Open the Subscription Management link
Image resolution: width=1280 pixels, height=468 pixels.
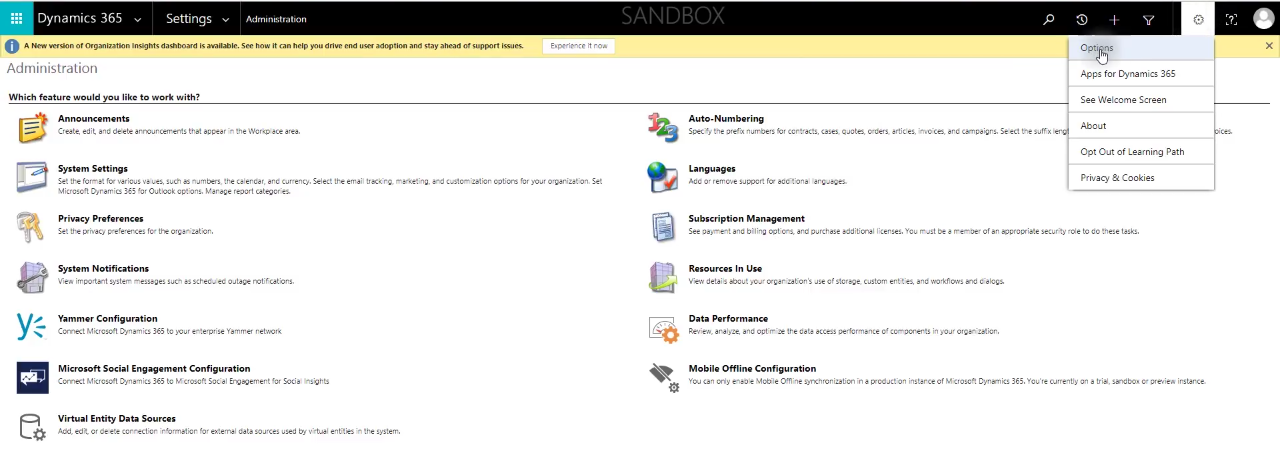[x=747, y=219]
